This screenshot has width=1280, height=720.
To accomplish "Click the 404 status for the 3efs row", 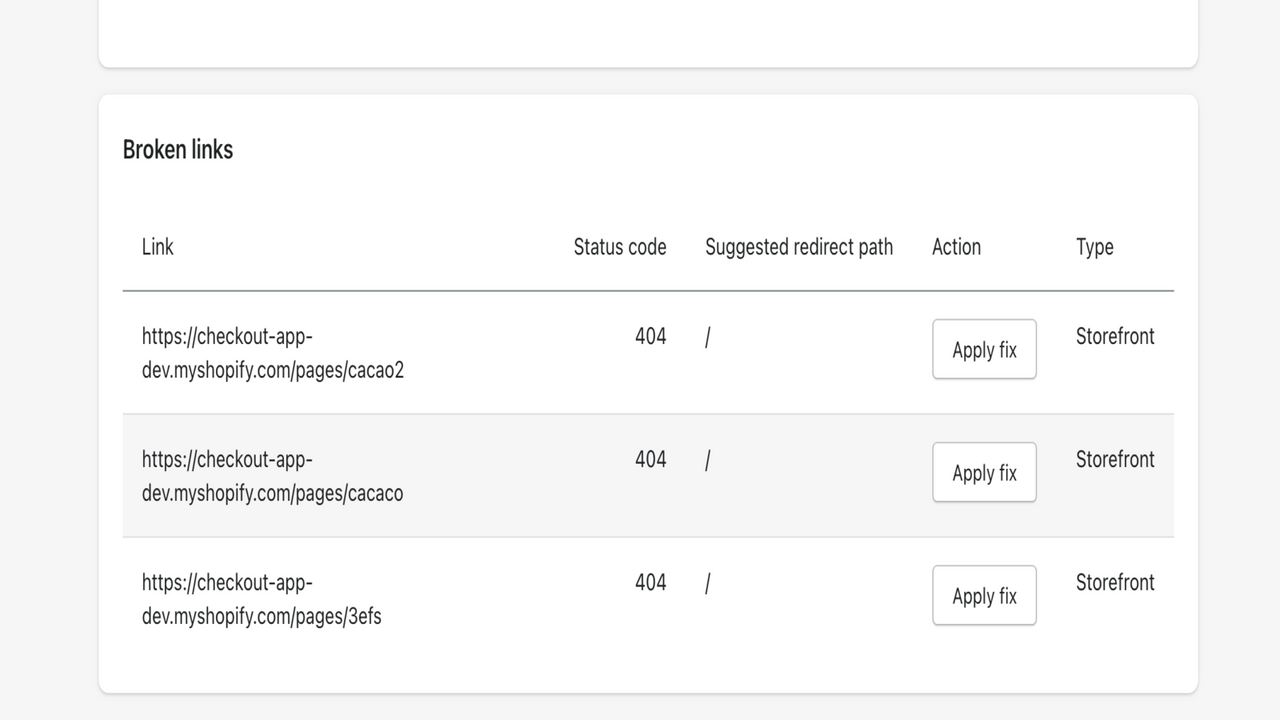I will [x=651, y=583].
